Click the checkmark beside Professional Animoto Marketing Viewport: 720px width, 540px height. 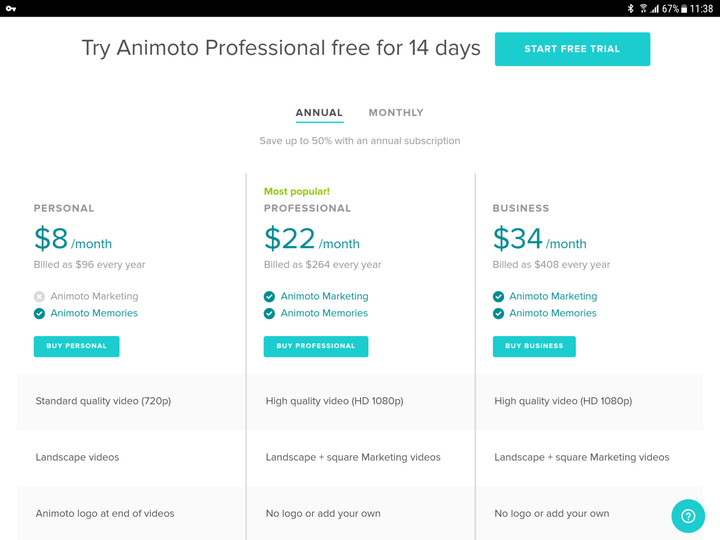pos(269,297)
